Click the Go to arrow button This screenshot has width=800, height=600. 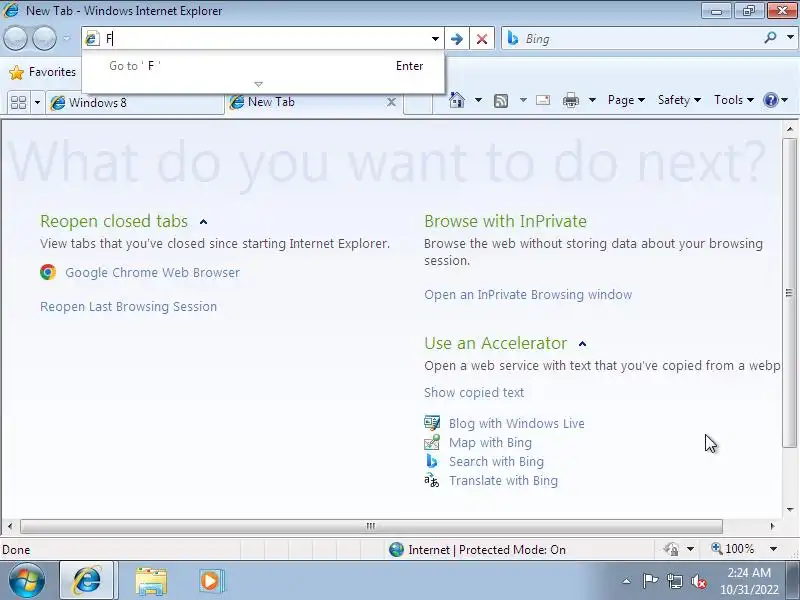click(x=457, y=39)
